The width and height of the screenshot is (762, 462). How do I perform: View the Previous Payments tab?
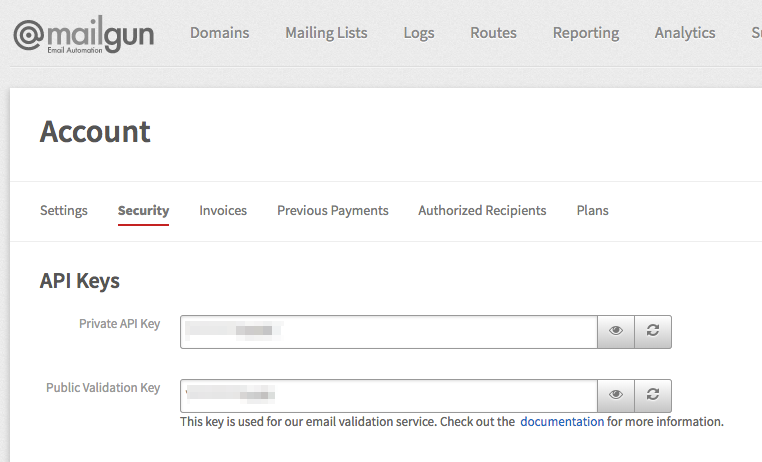tap(333, 211)
